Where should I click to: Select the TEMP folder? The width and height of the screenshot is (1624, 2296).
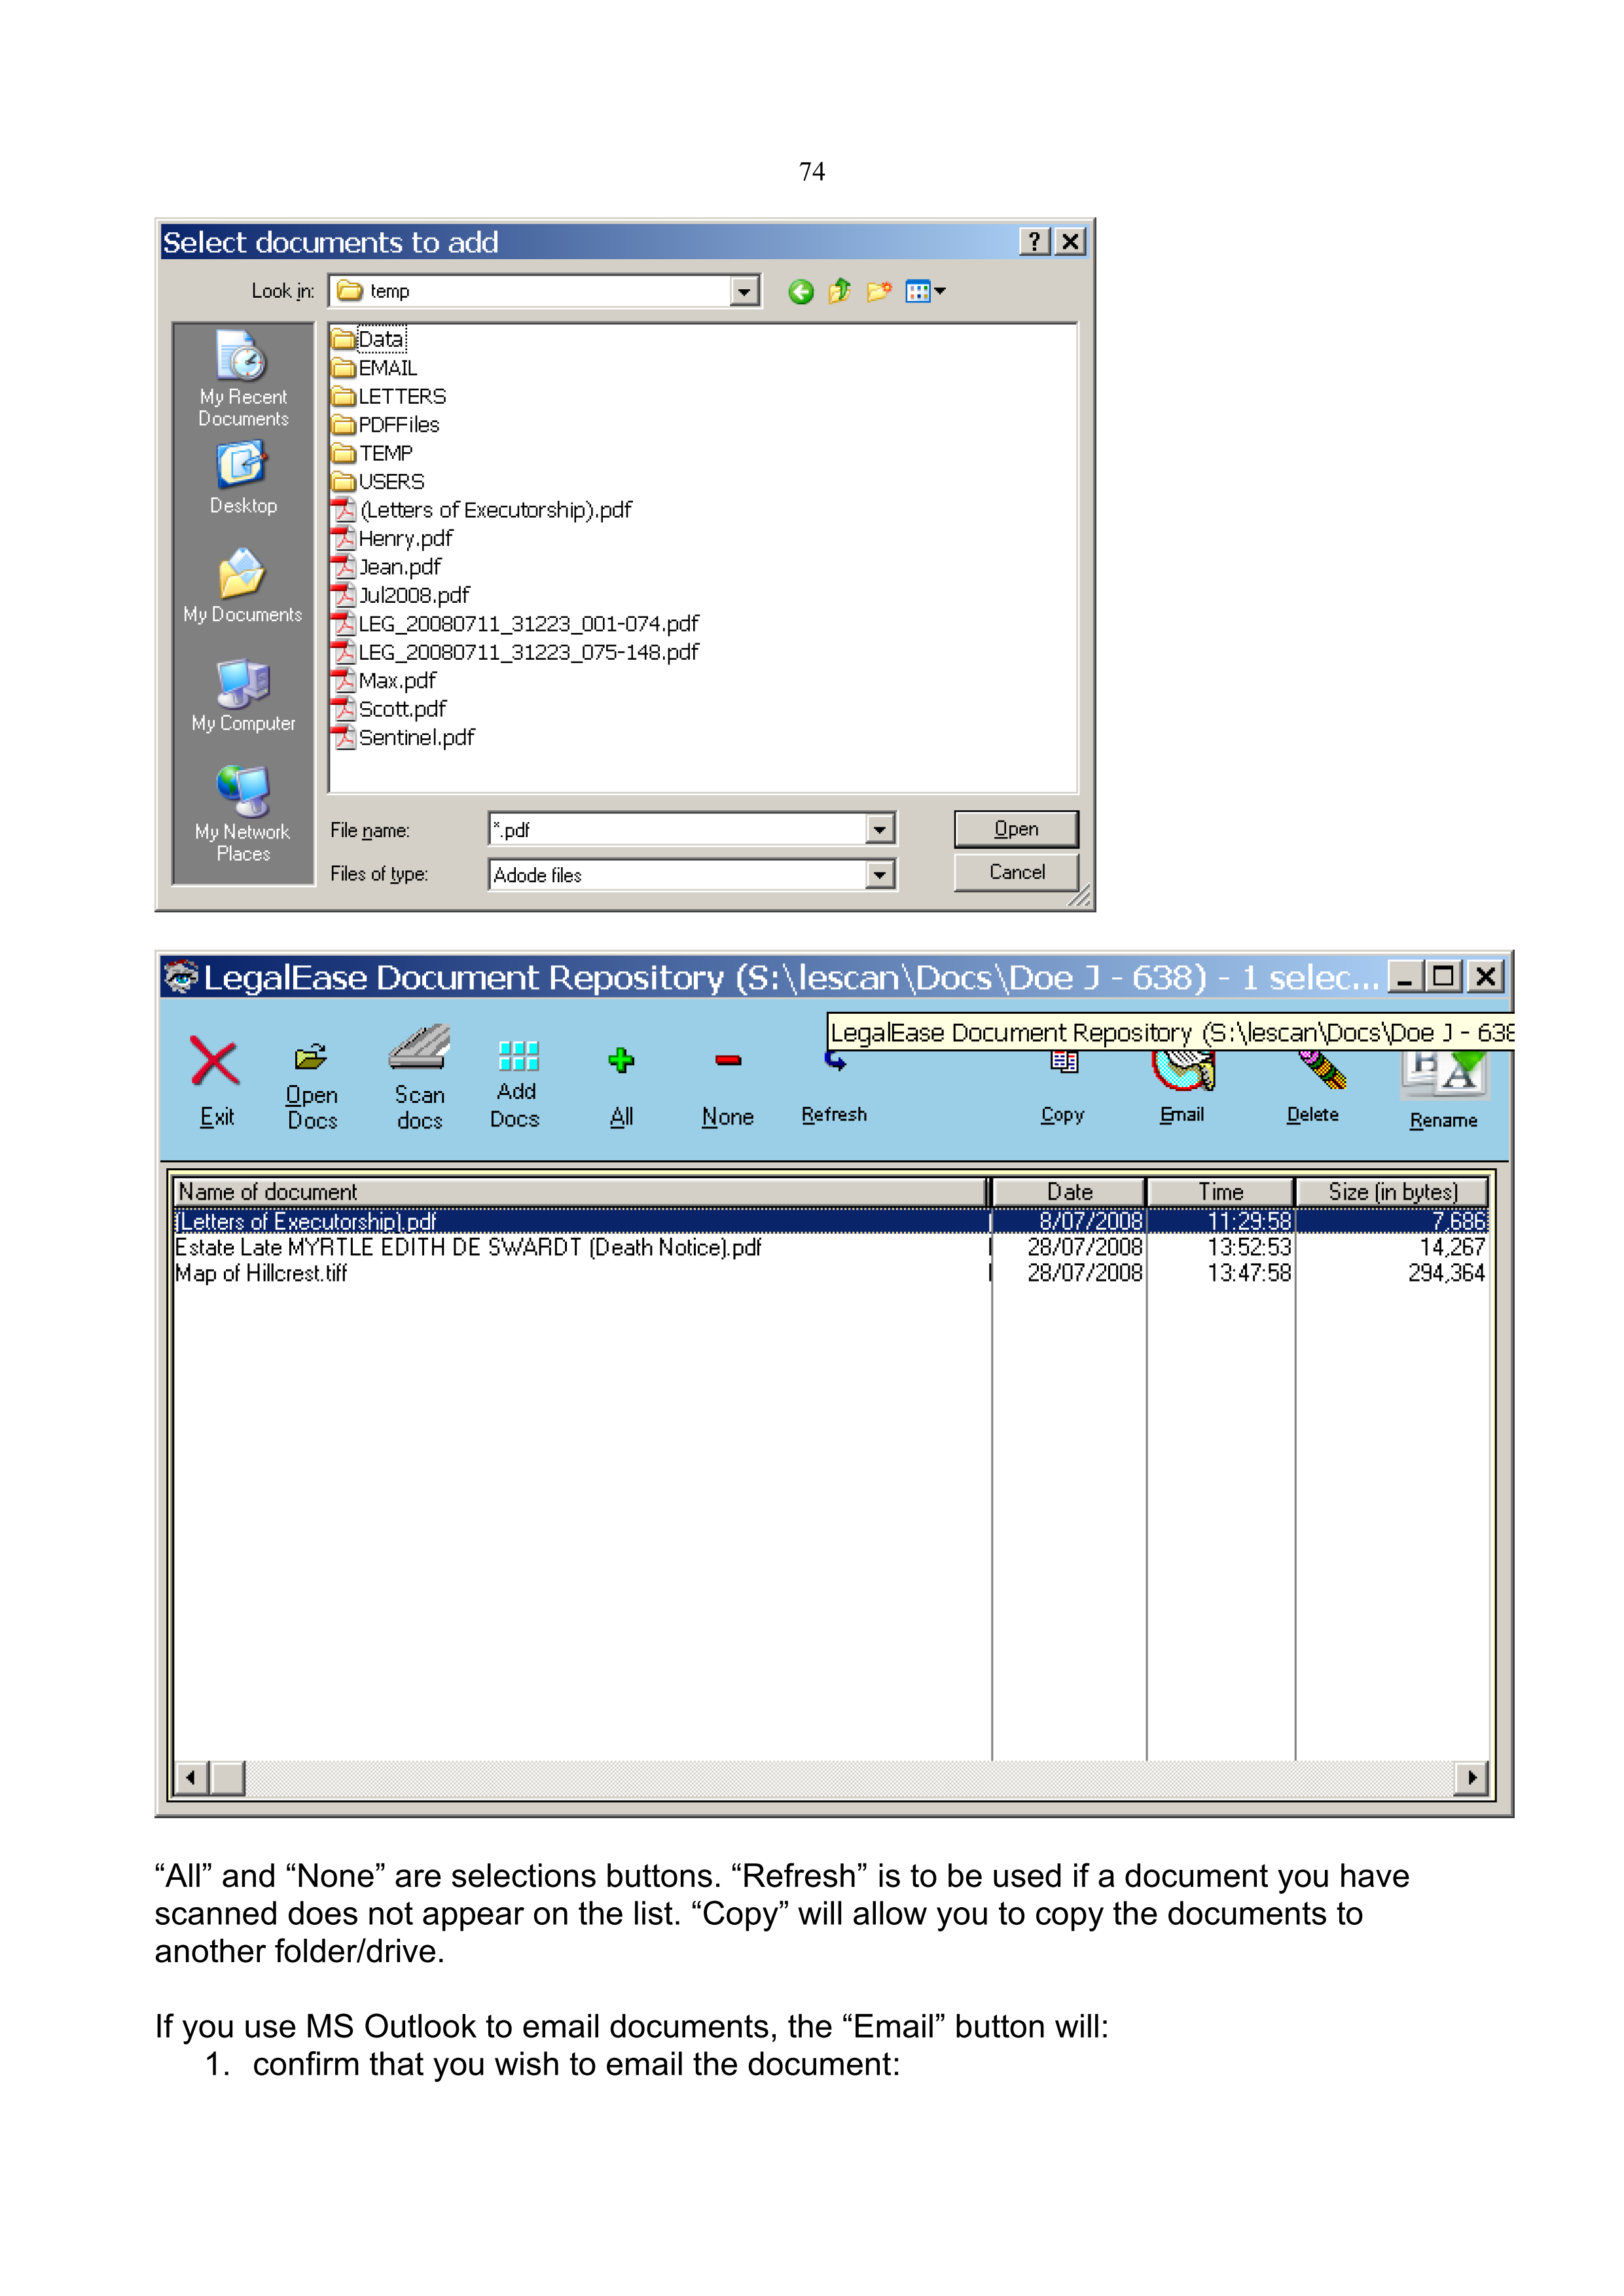372,453
